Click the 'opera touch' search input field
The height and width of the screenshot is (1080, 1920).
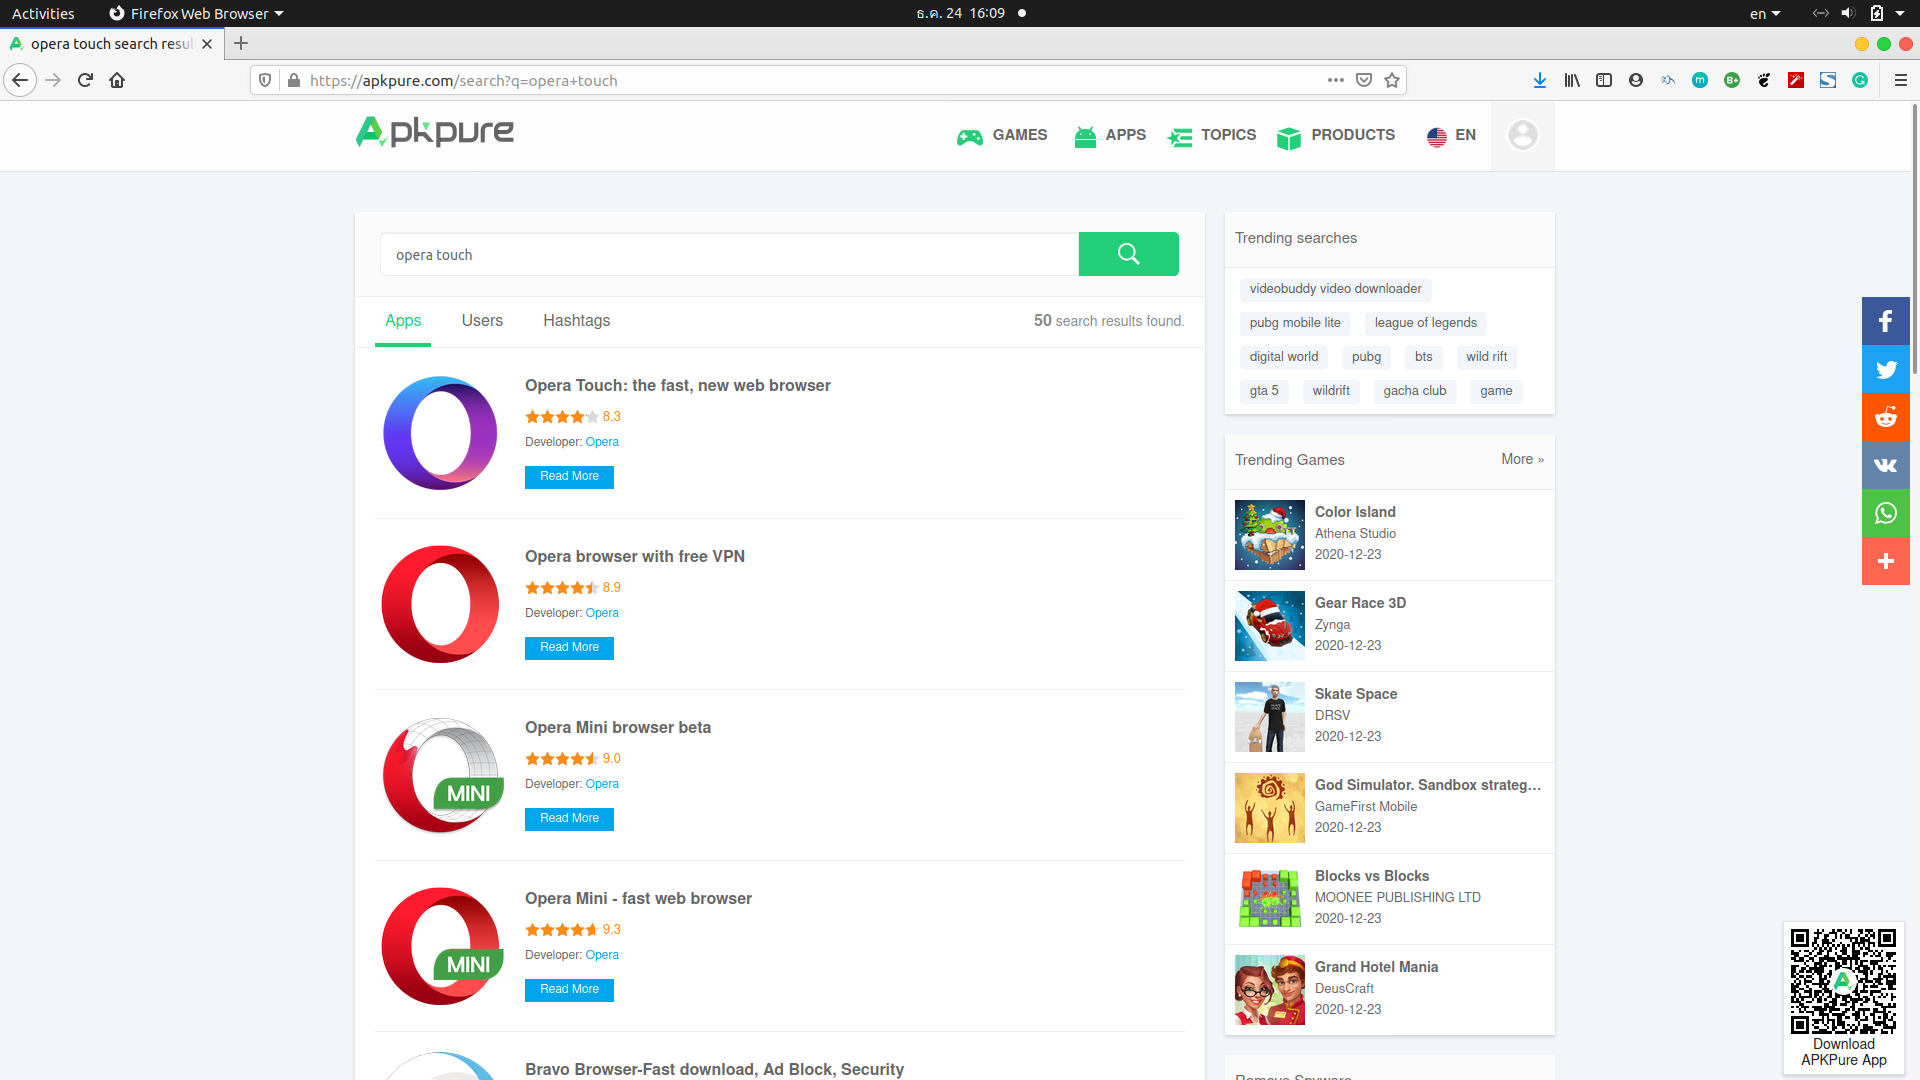[x=729, y=254]
